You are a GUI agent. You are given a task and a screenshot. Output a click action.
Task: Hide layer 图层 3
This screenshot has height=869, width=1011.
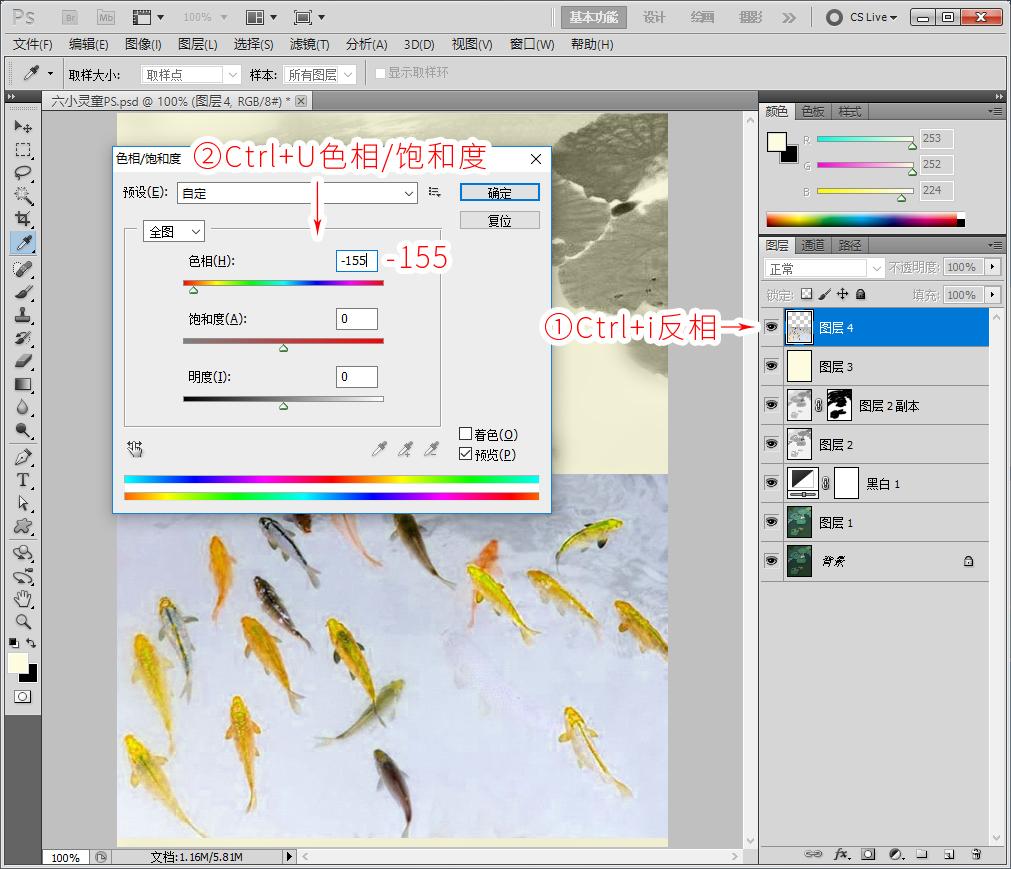771,366
